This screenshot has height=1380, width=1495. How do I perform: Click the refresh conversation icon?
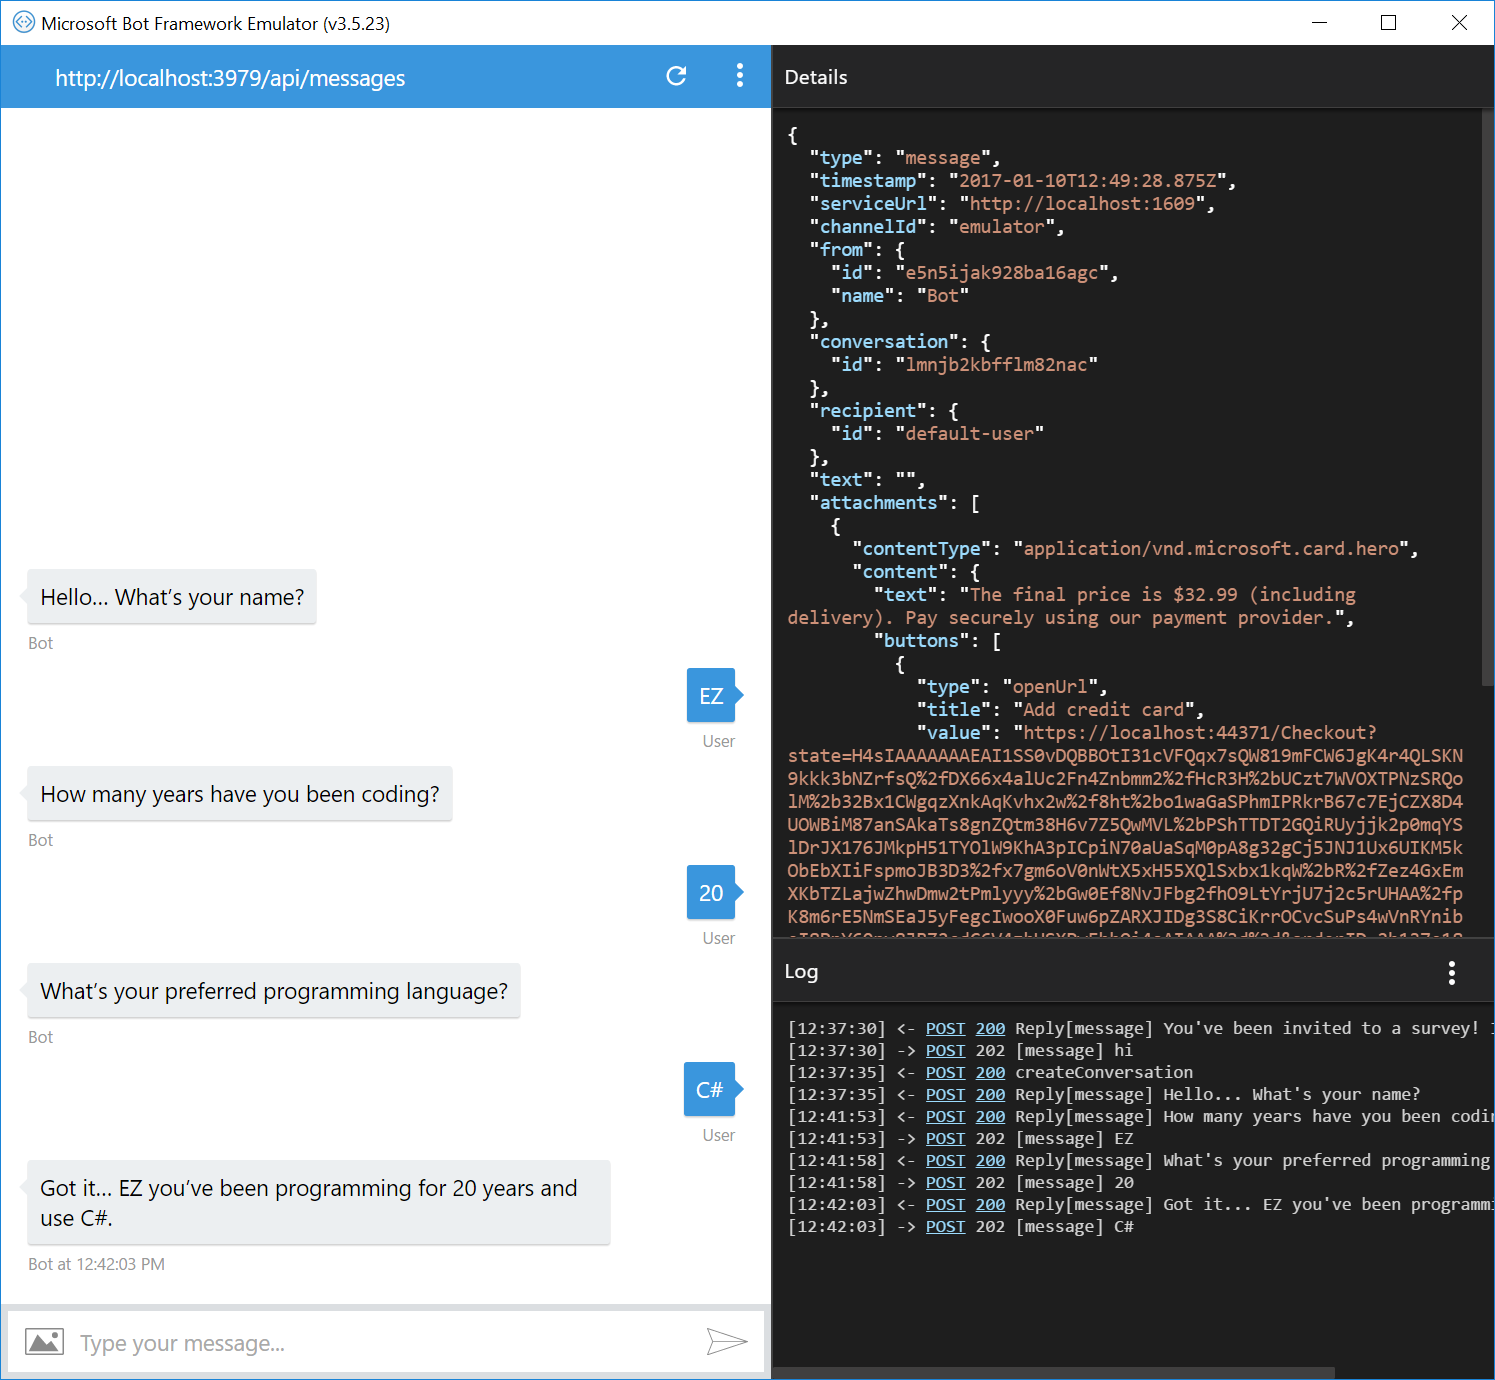click(676, 76)
